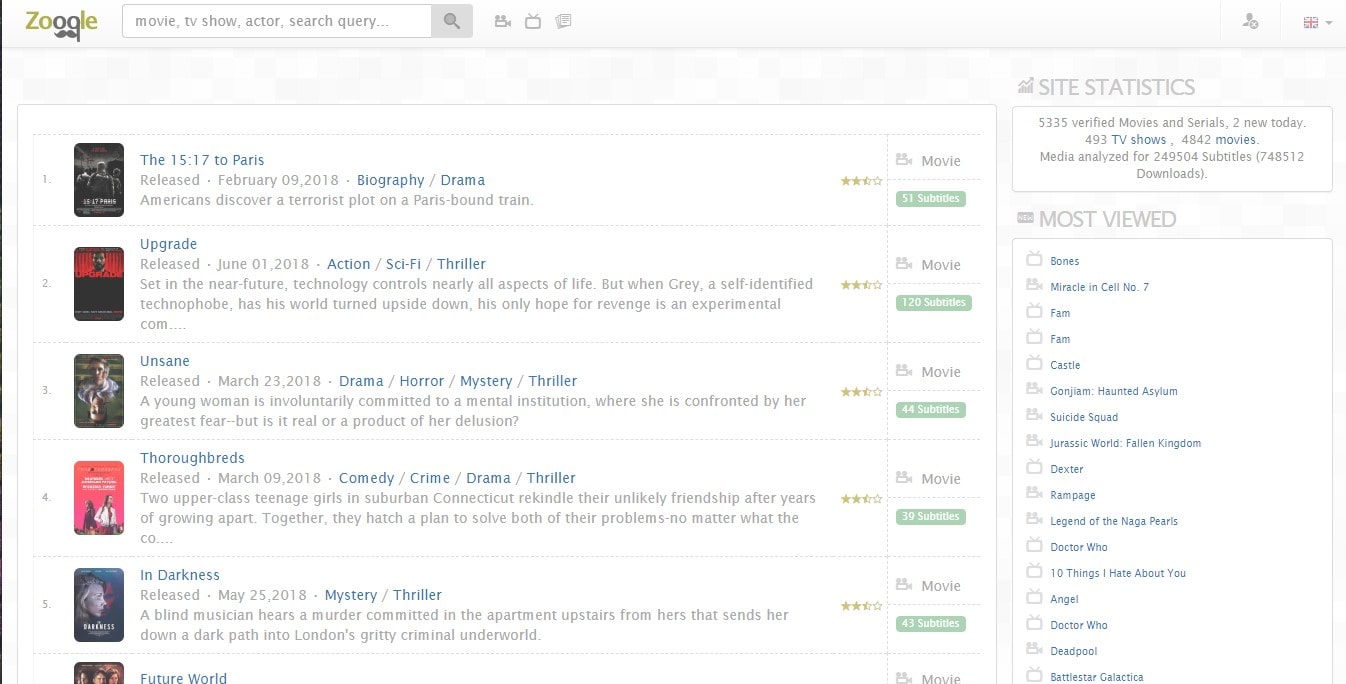Viewport: 1346px width, 684px height.
Task: Open the Thoroughbreds title link
Action: click(192, 458)
